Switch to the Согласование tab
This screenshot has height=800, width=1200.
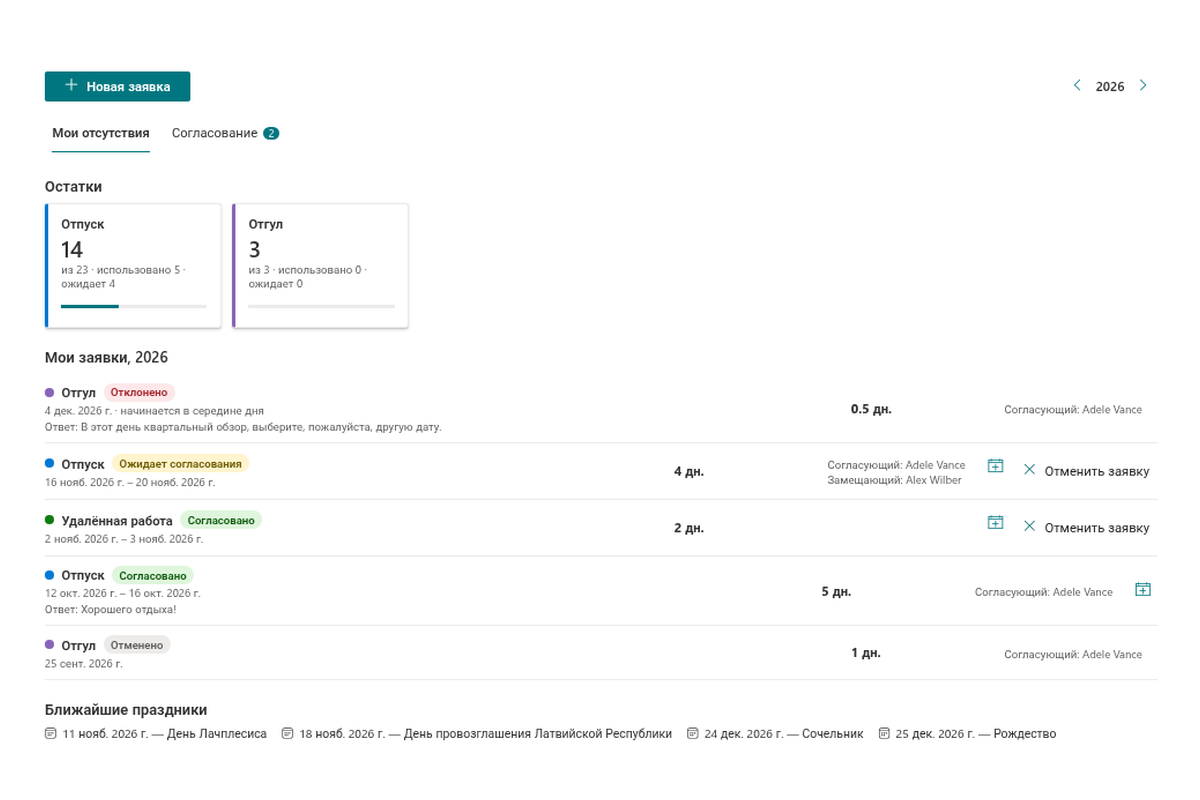(225, 133)
